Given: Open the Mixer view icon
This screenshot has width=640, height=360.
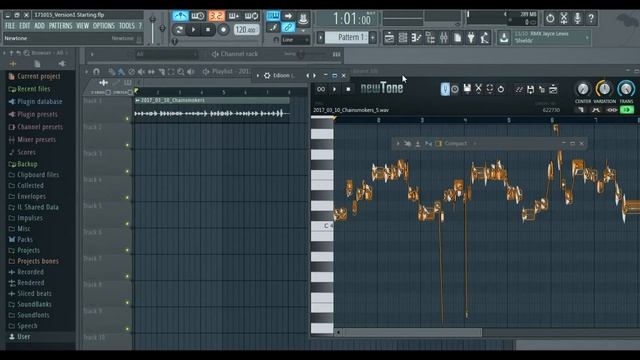Looking at the screenshot, I should click(444, 38).
